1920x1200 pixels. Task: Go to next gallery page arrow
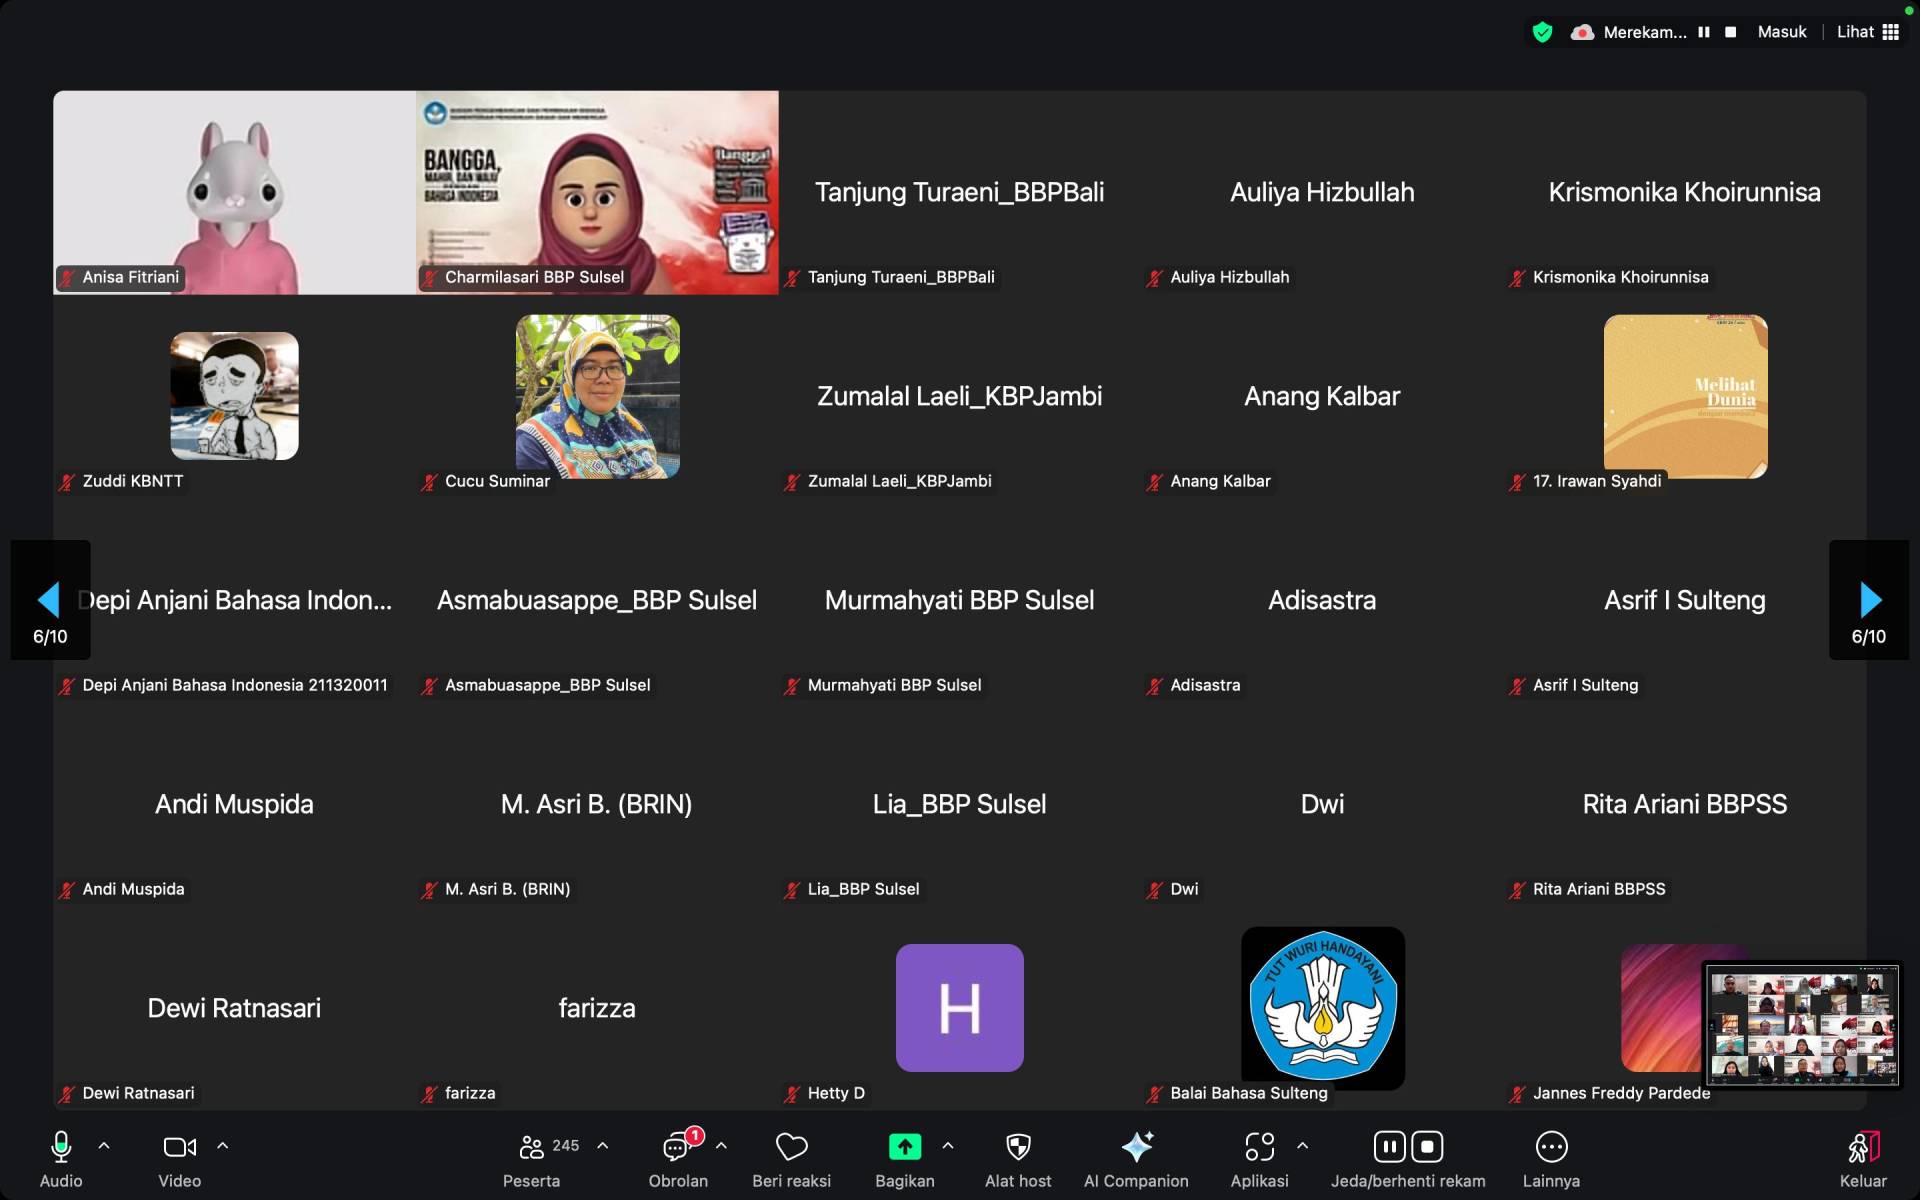point(1869,600)
